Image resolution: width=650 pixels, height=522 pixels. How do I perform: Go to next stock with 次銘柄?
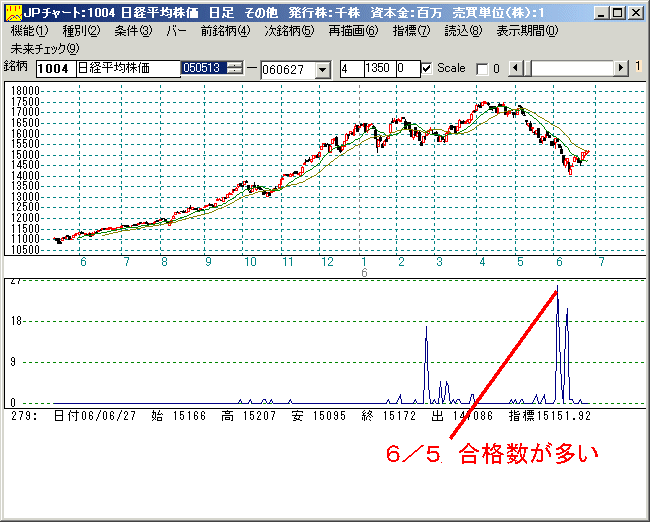(289, 31)
